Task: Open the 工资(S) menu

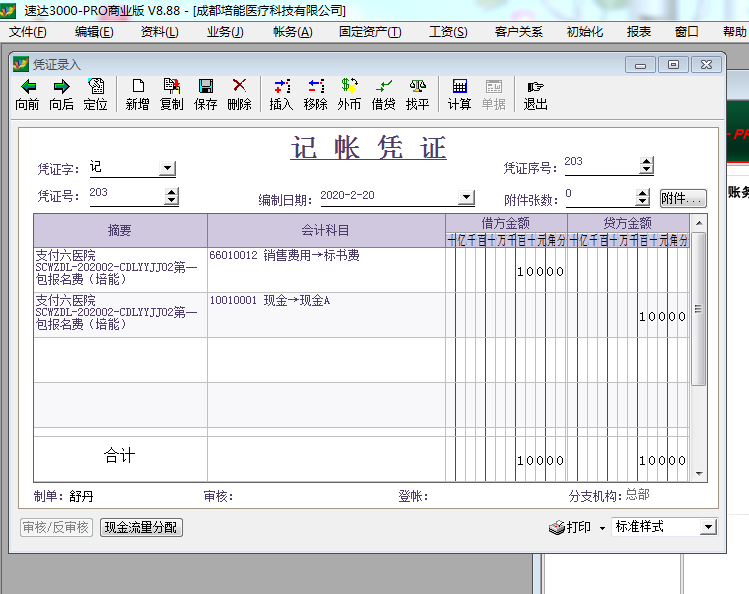Action: 449,32
